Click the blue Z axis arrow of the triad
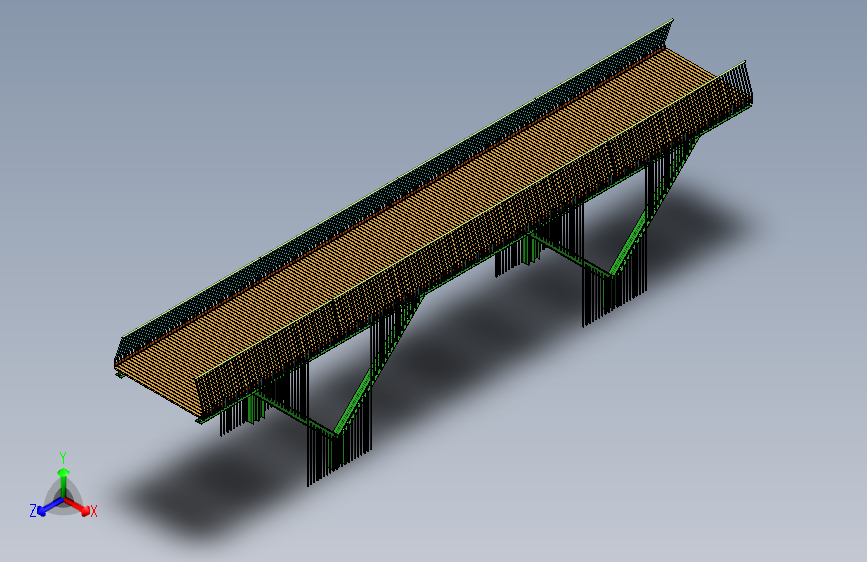The image size is (867, 562). tap(50, 506)
